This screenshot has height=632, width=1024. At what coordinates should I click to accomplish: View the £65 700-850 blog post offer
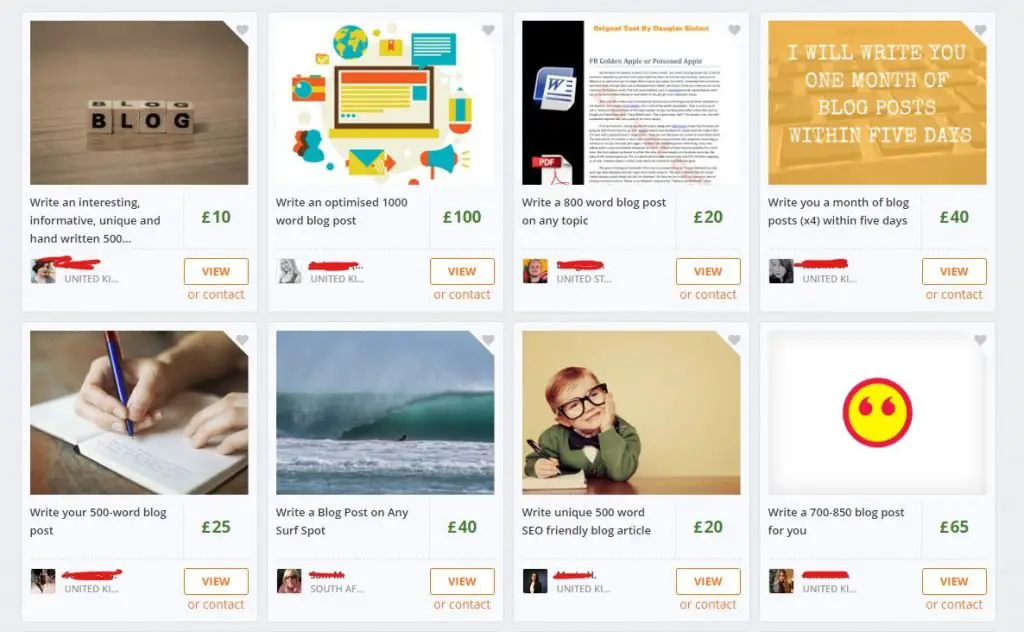pos(954,582)
